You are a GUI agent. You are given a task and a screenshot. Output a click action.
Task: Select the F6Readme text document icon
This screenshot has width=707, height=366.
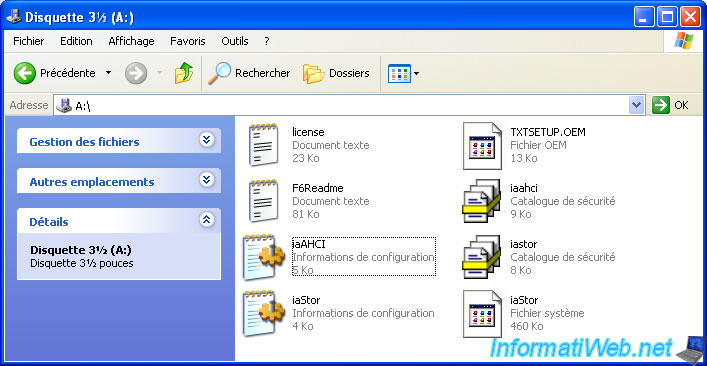263,201
